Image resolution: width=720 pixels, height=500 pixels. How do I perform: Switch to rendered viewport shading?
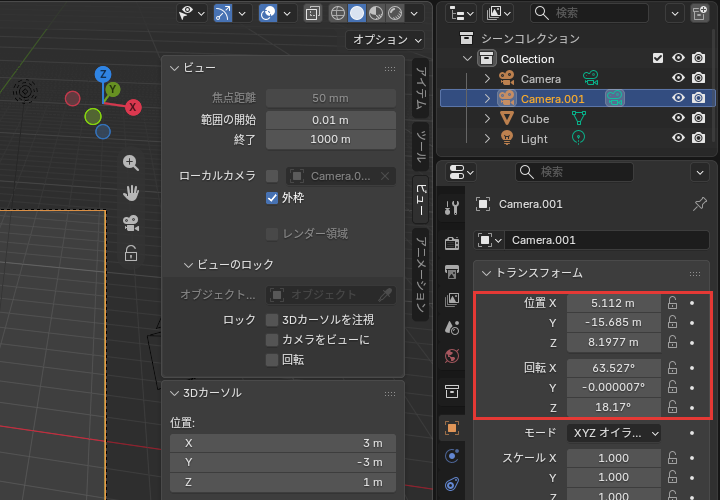[x=395, y=13]
